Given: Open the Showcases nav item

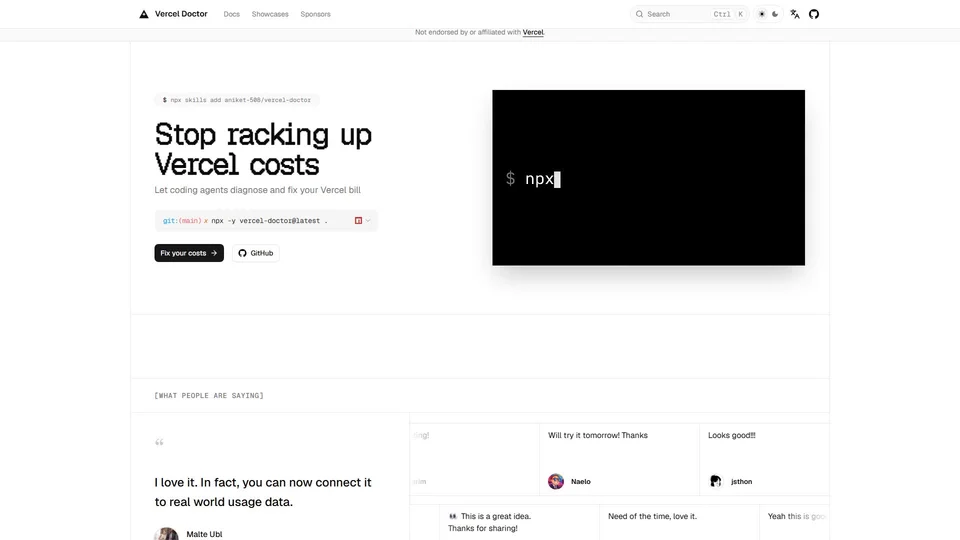Looking at the screenshot, I should pyautogui.click(x=270, y=14).
